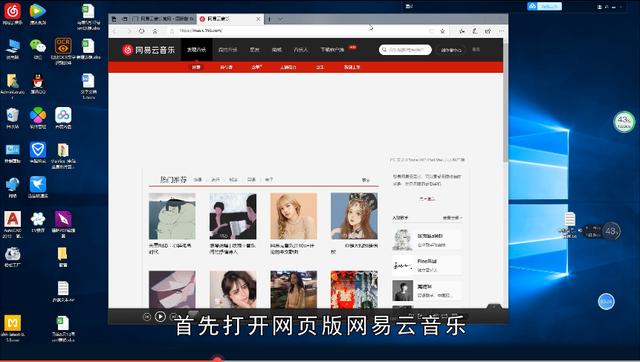640x362 pixels.
Task: Select 歌单 in red sub-navigation
Action: click(256, 67)
